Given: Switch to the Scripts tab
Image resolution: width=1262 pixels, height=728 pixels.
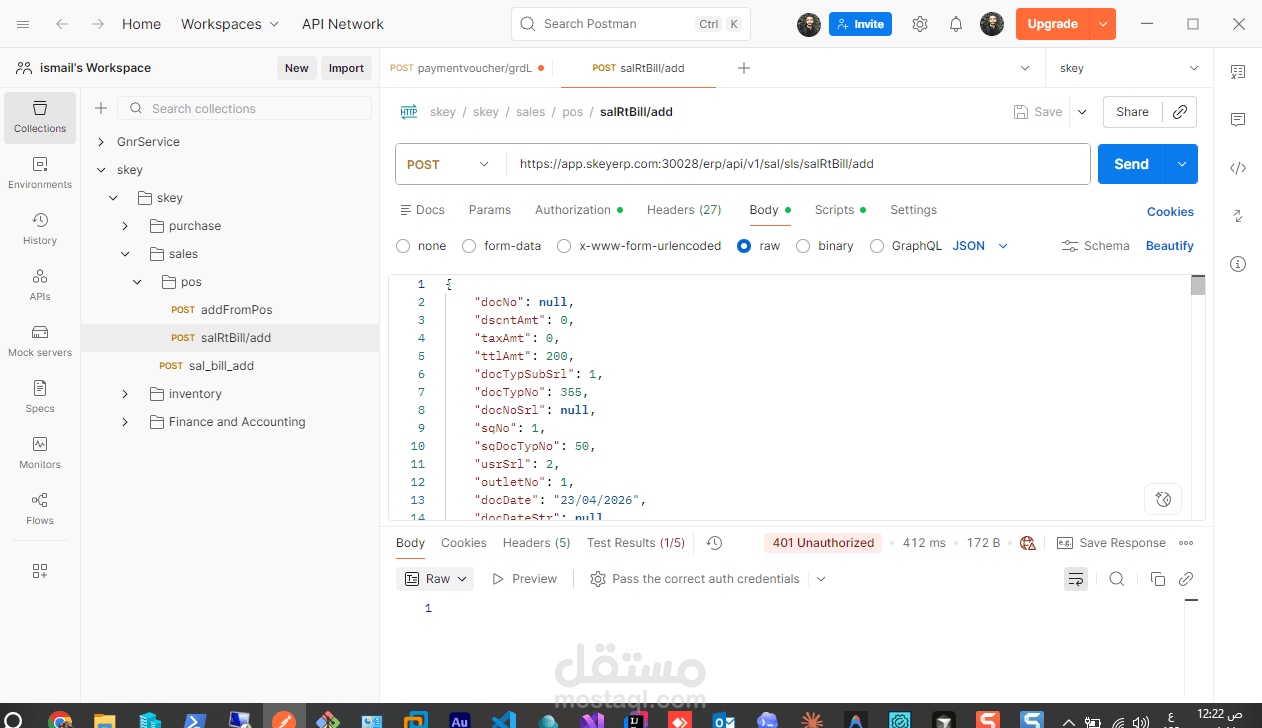Looking at the screenshot, I should (x=840, y=210).
